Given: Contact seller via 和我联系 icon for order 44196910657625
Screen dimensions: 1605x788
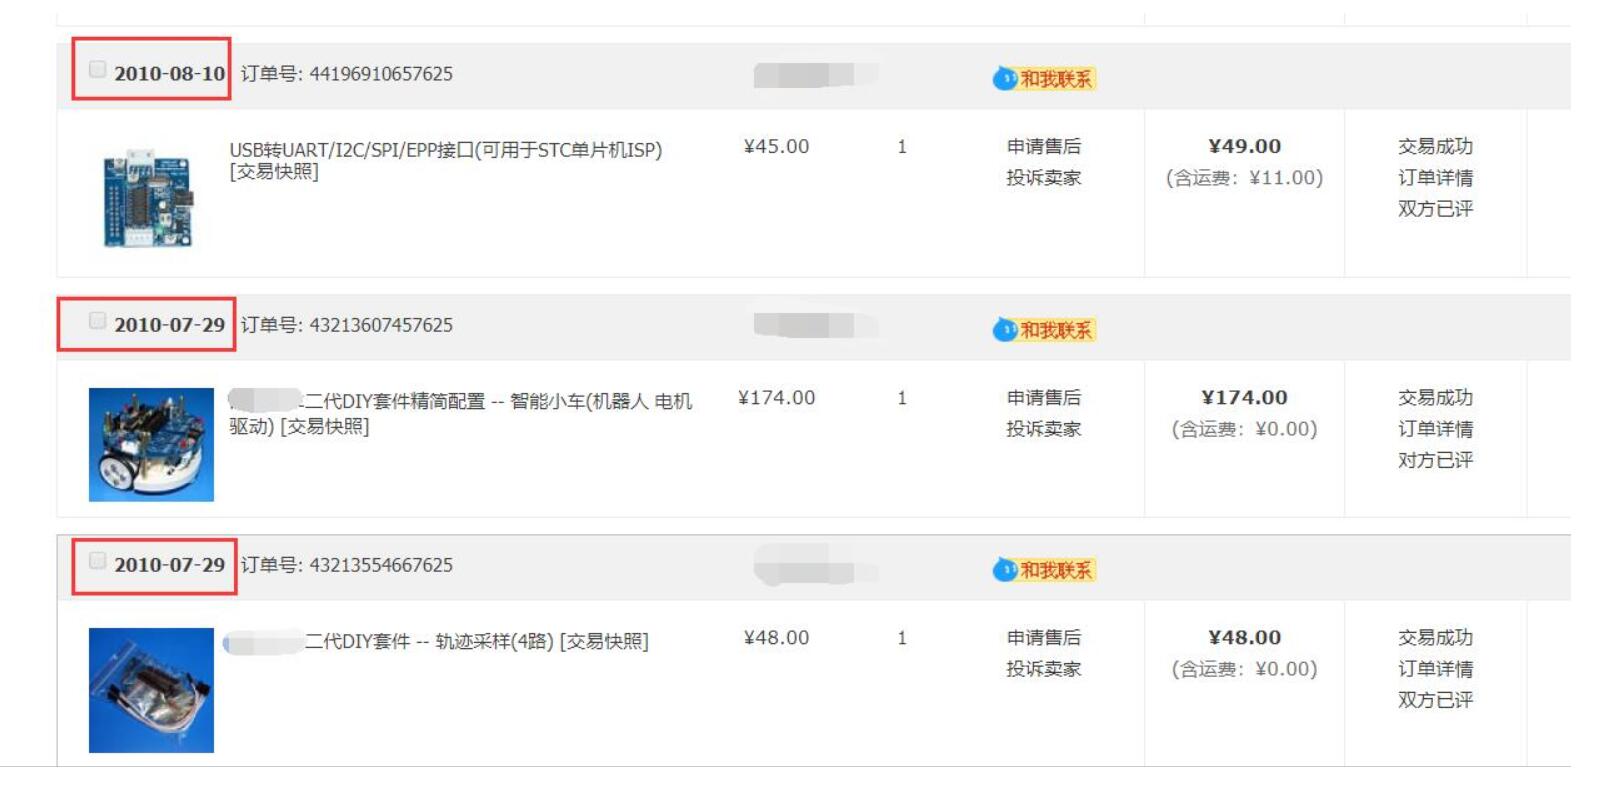Looking at the screenshot, I should [x=1044, y=79].
